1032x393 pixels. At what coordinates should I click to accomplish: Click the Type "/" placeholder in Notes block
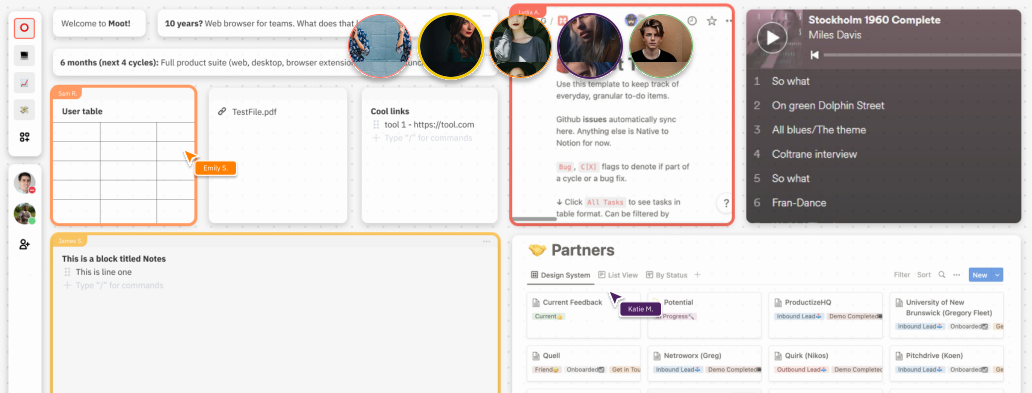tap(119, 286)
